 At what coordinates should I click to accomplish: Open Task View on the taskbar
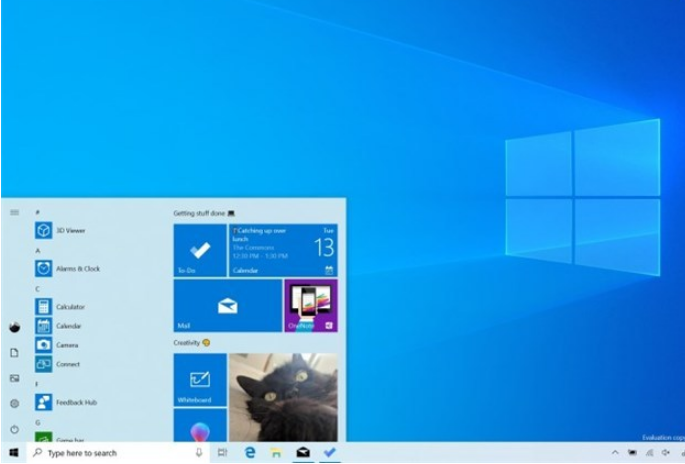[x=223, y=453]
